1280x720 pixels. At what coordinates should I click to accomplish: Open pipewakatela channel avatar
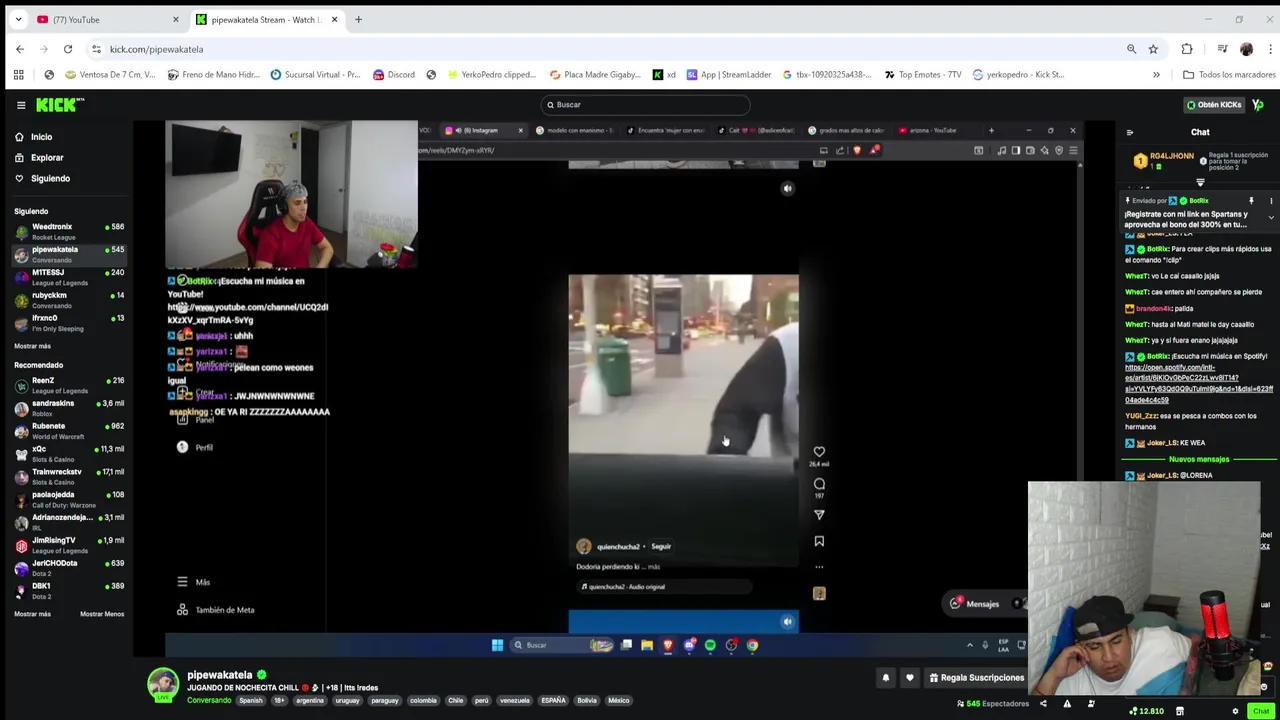pyautogui.click(x=163, y=685)
